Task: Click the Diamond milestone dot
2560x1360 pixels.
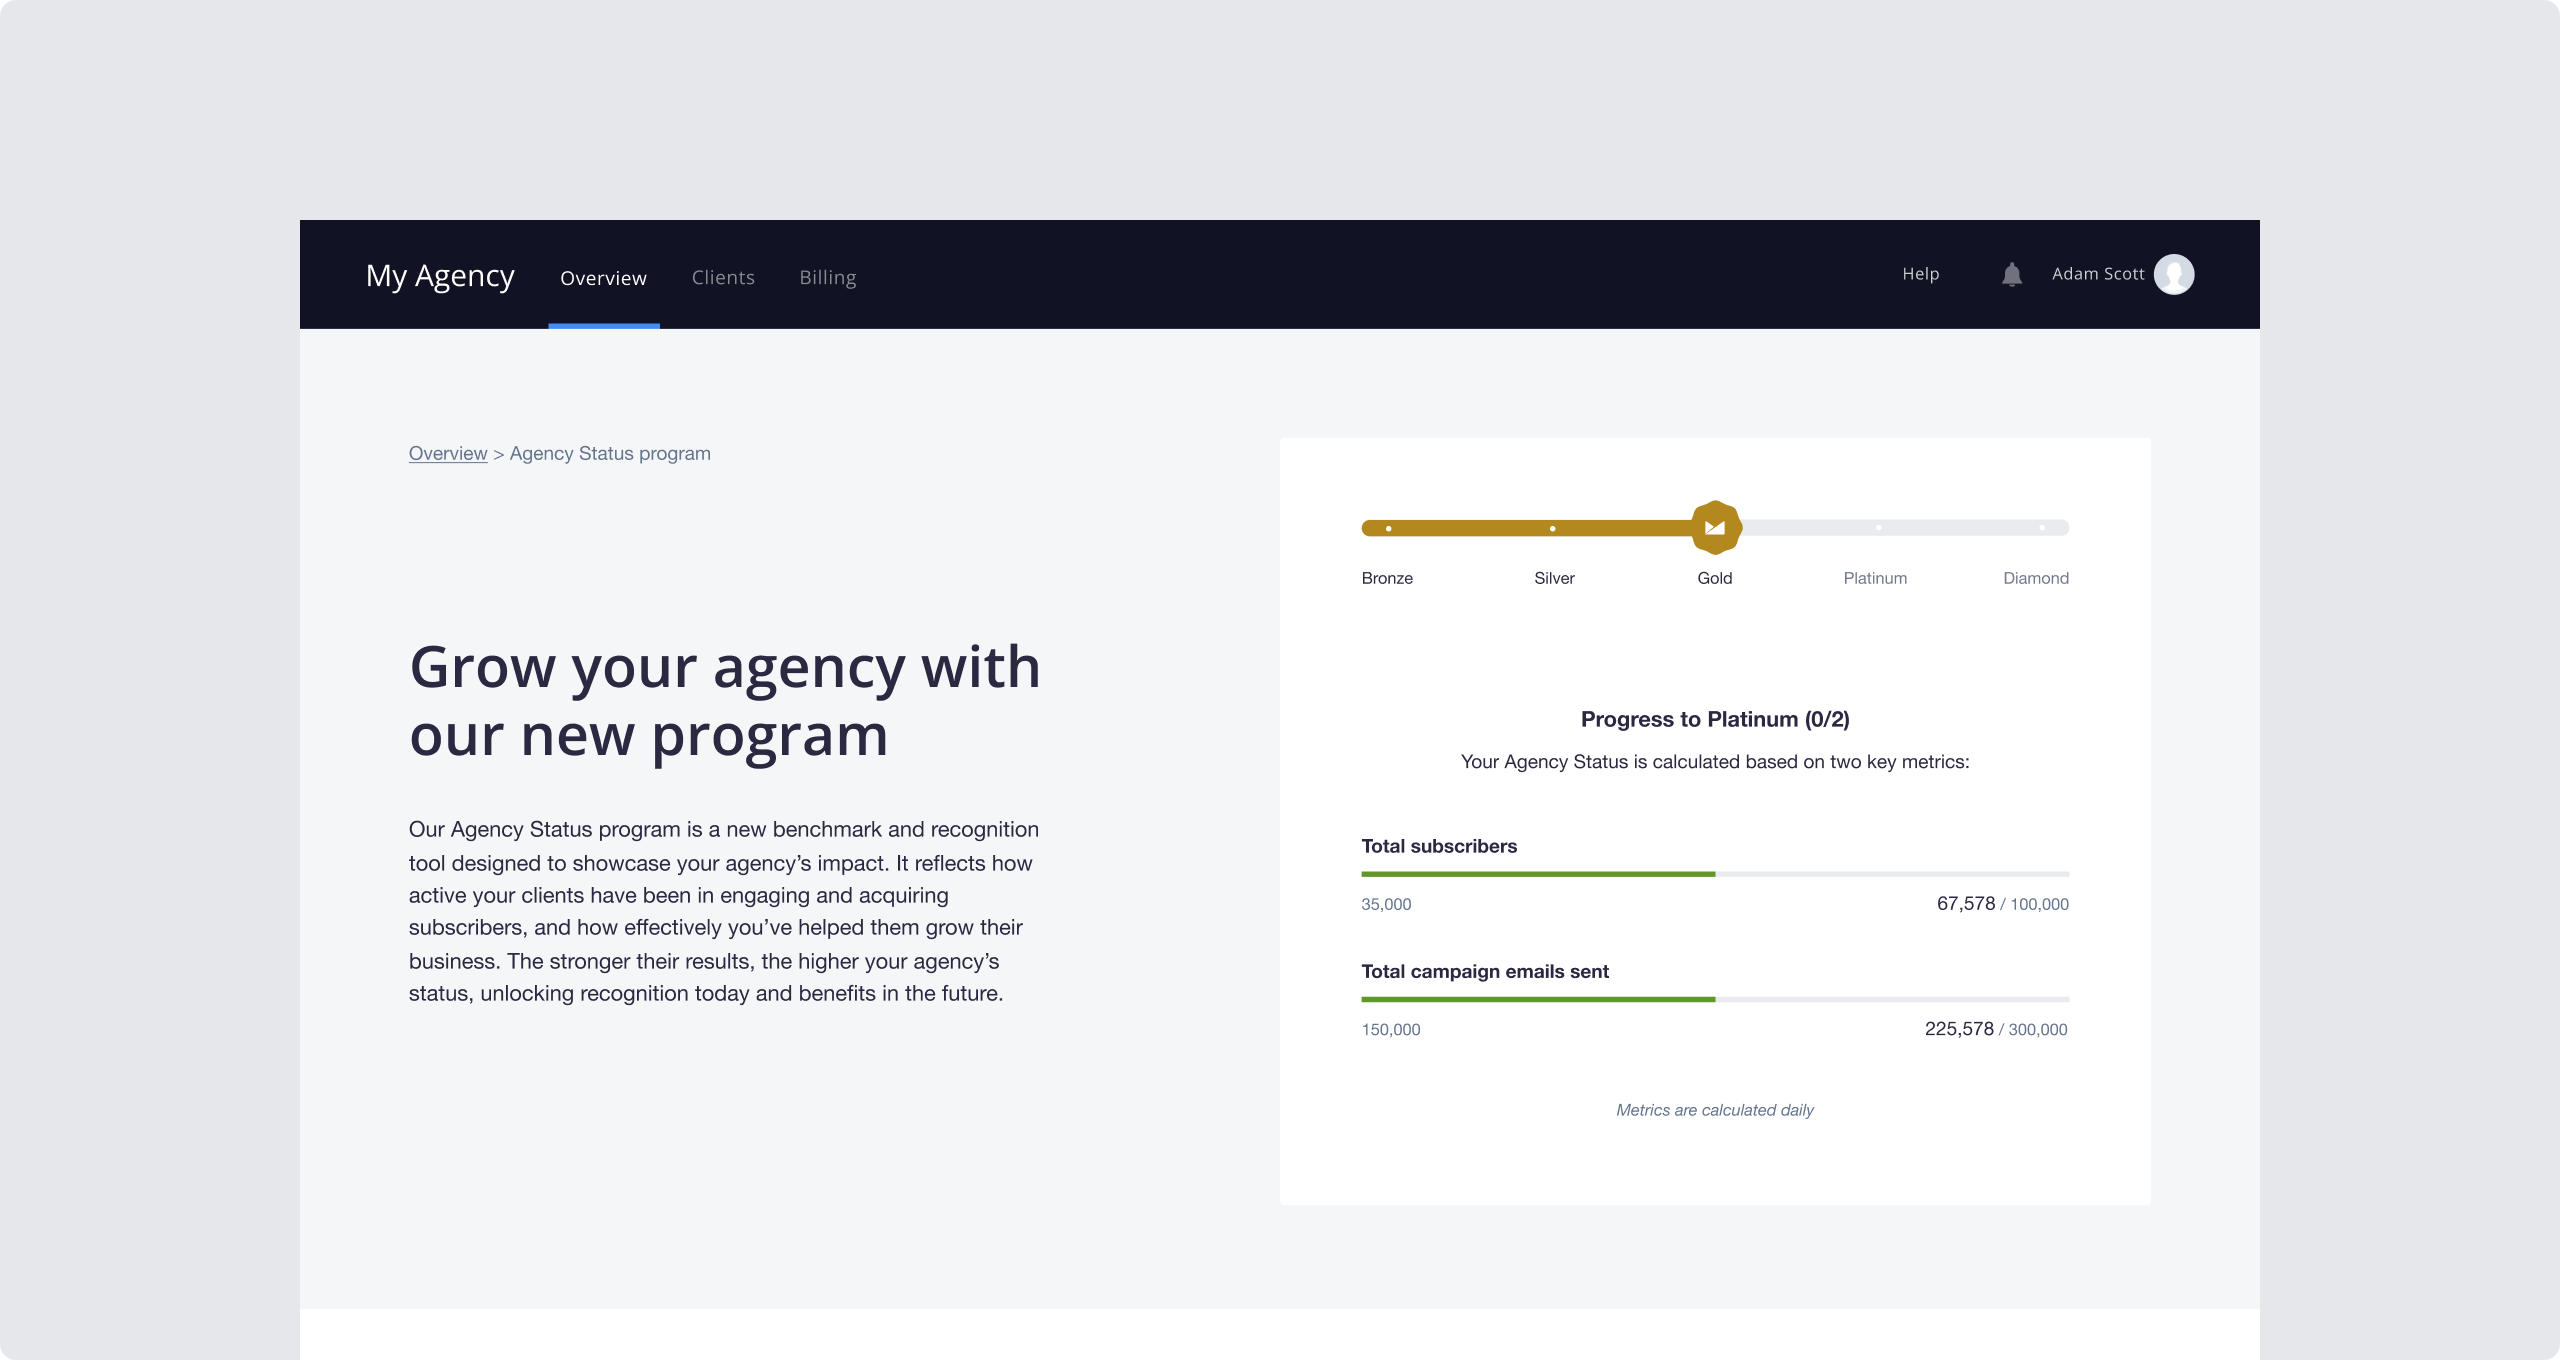Action: [2042, 527]
